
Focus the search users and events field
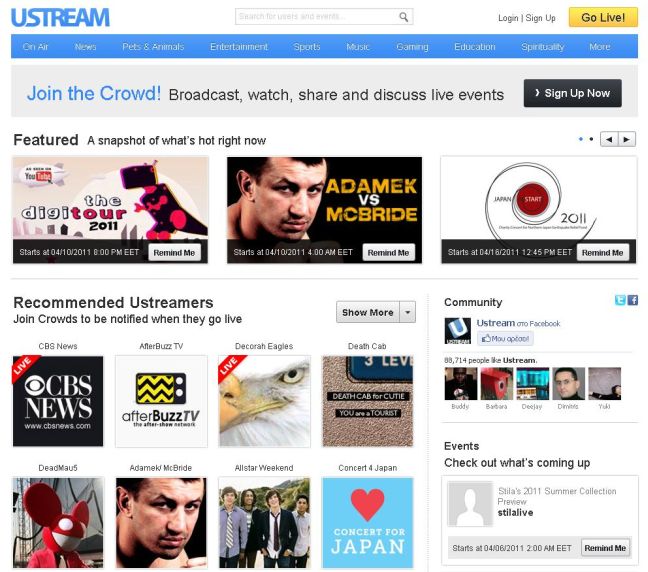tap(315, 17)
